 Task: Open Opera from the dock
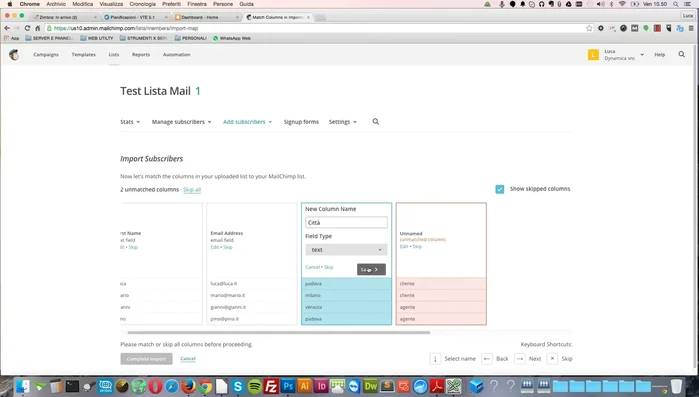coord(155,386)
